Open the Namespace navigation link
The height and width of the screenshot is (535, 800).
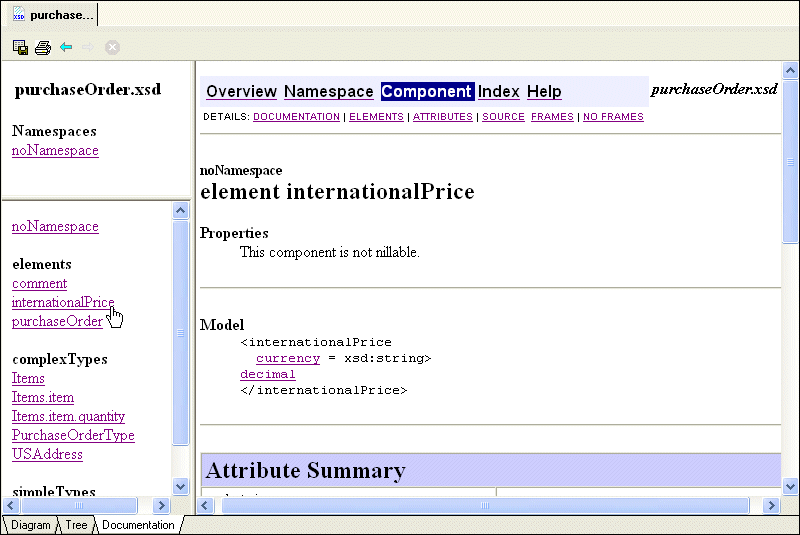tap(328, 92)
